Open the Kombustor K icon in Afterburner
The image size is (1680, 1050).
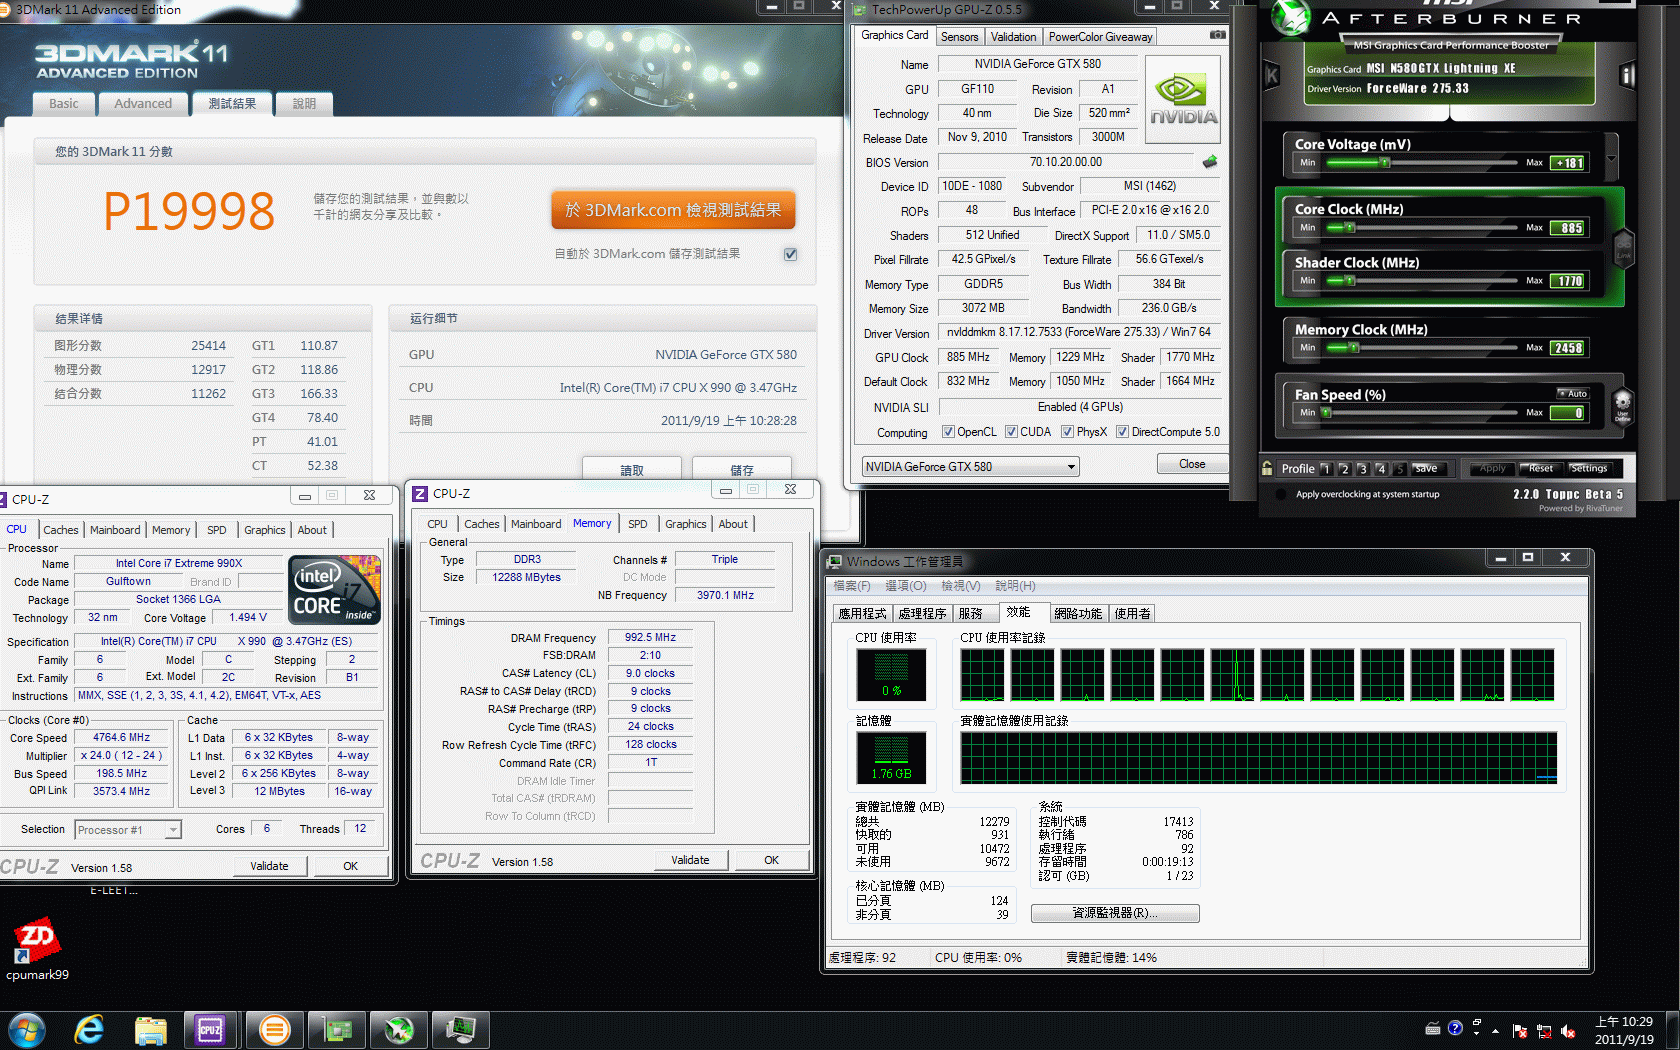pos(1272,76)
